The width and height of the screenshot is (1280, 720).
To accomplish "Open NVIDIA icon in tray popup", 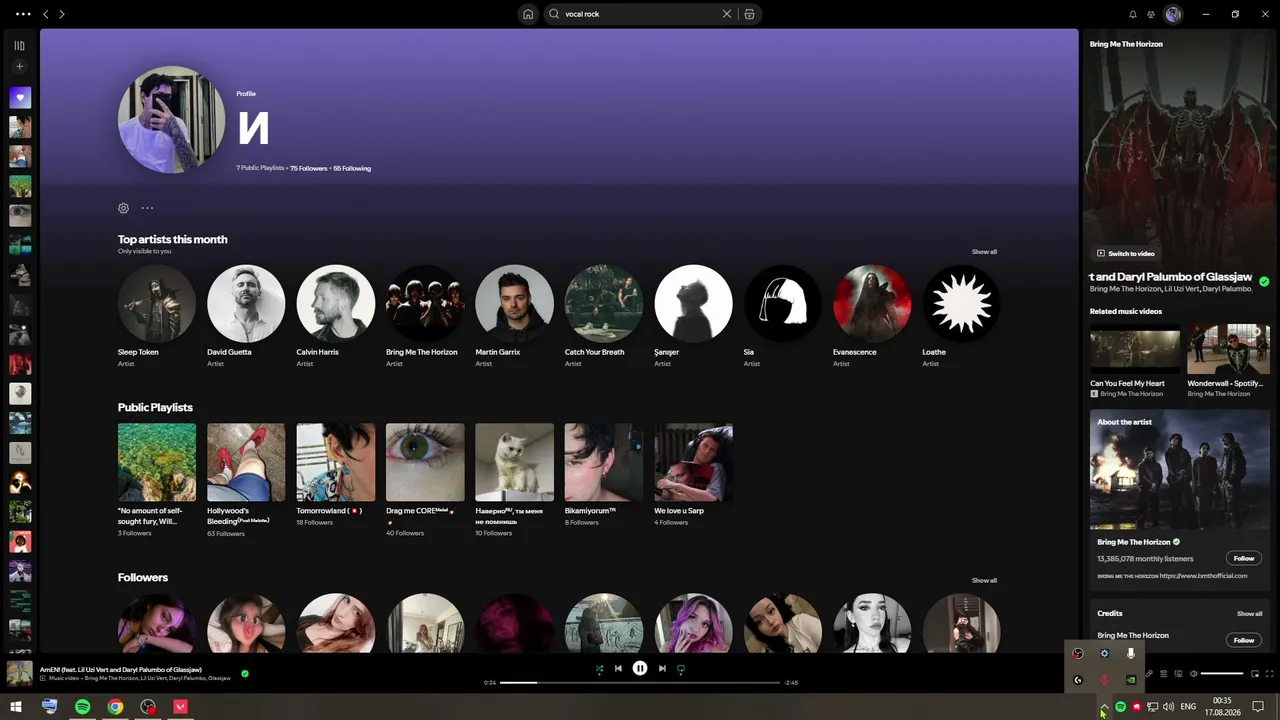I will (x=1131, y=680).
